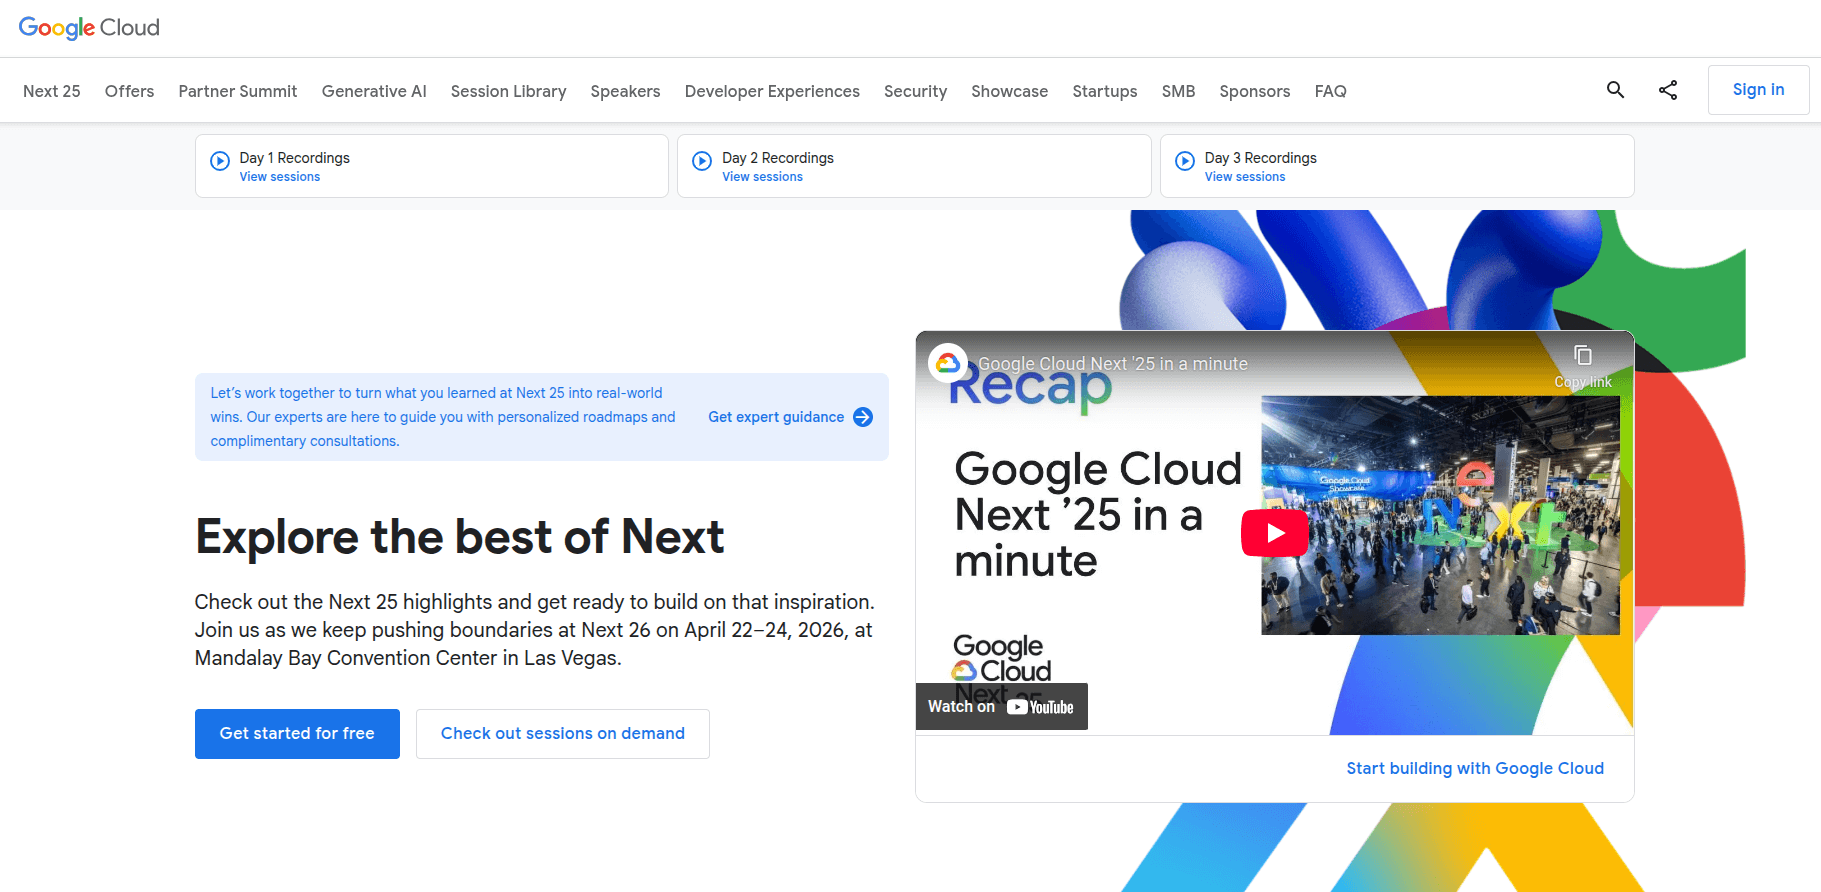Click the 'Day 3 Recordings' title text
Viewport: 1821px width, 892px height.
1260,158
